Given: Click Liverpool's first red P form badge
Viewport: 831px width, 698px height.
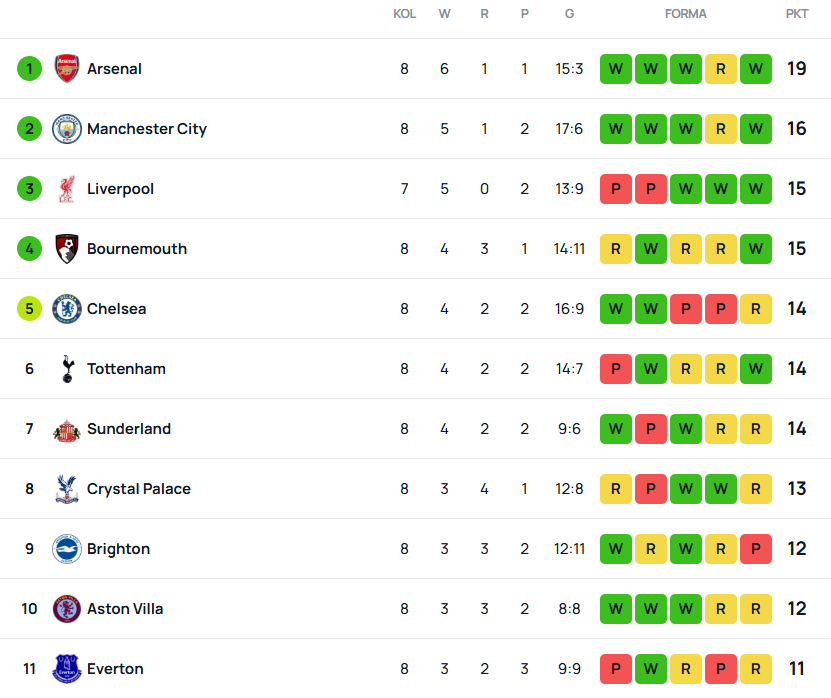Looking at the screenshot, I should [x=616, y=189].
